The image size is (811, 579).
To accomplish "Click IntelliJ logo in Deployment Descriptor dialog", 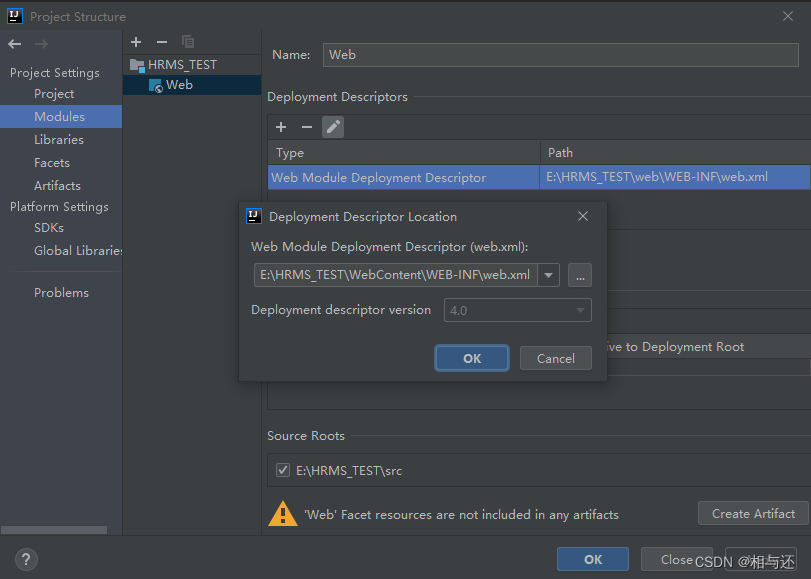I will [x=253, y=216].
